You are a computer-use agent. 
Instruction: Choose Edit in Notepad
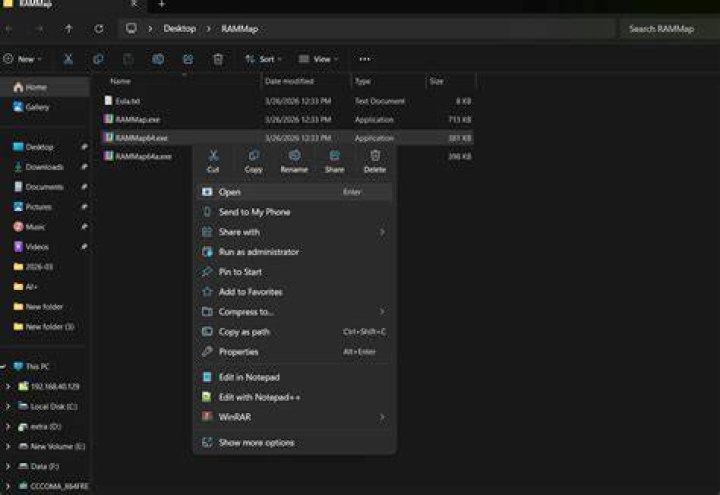click(294, 377)
